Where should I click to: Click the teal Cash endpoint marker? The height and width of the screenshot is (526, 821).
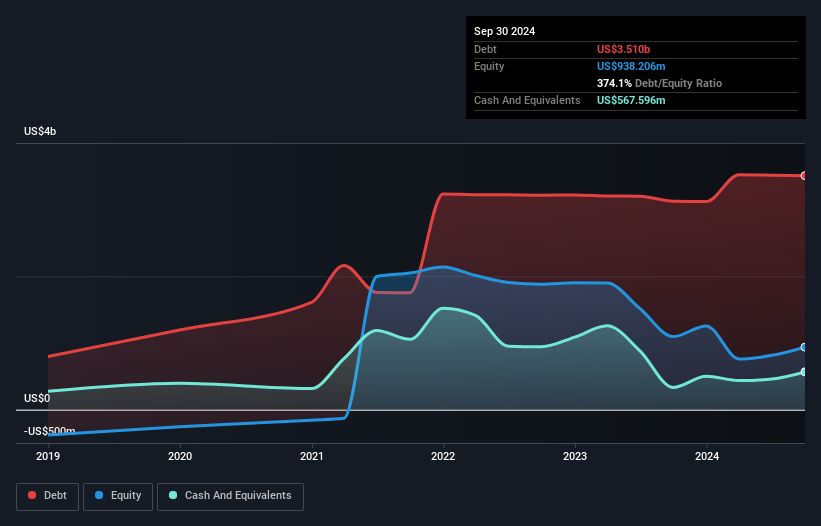(804, 372)
